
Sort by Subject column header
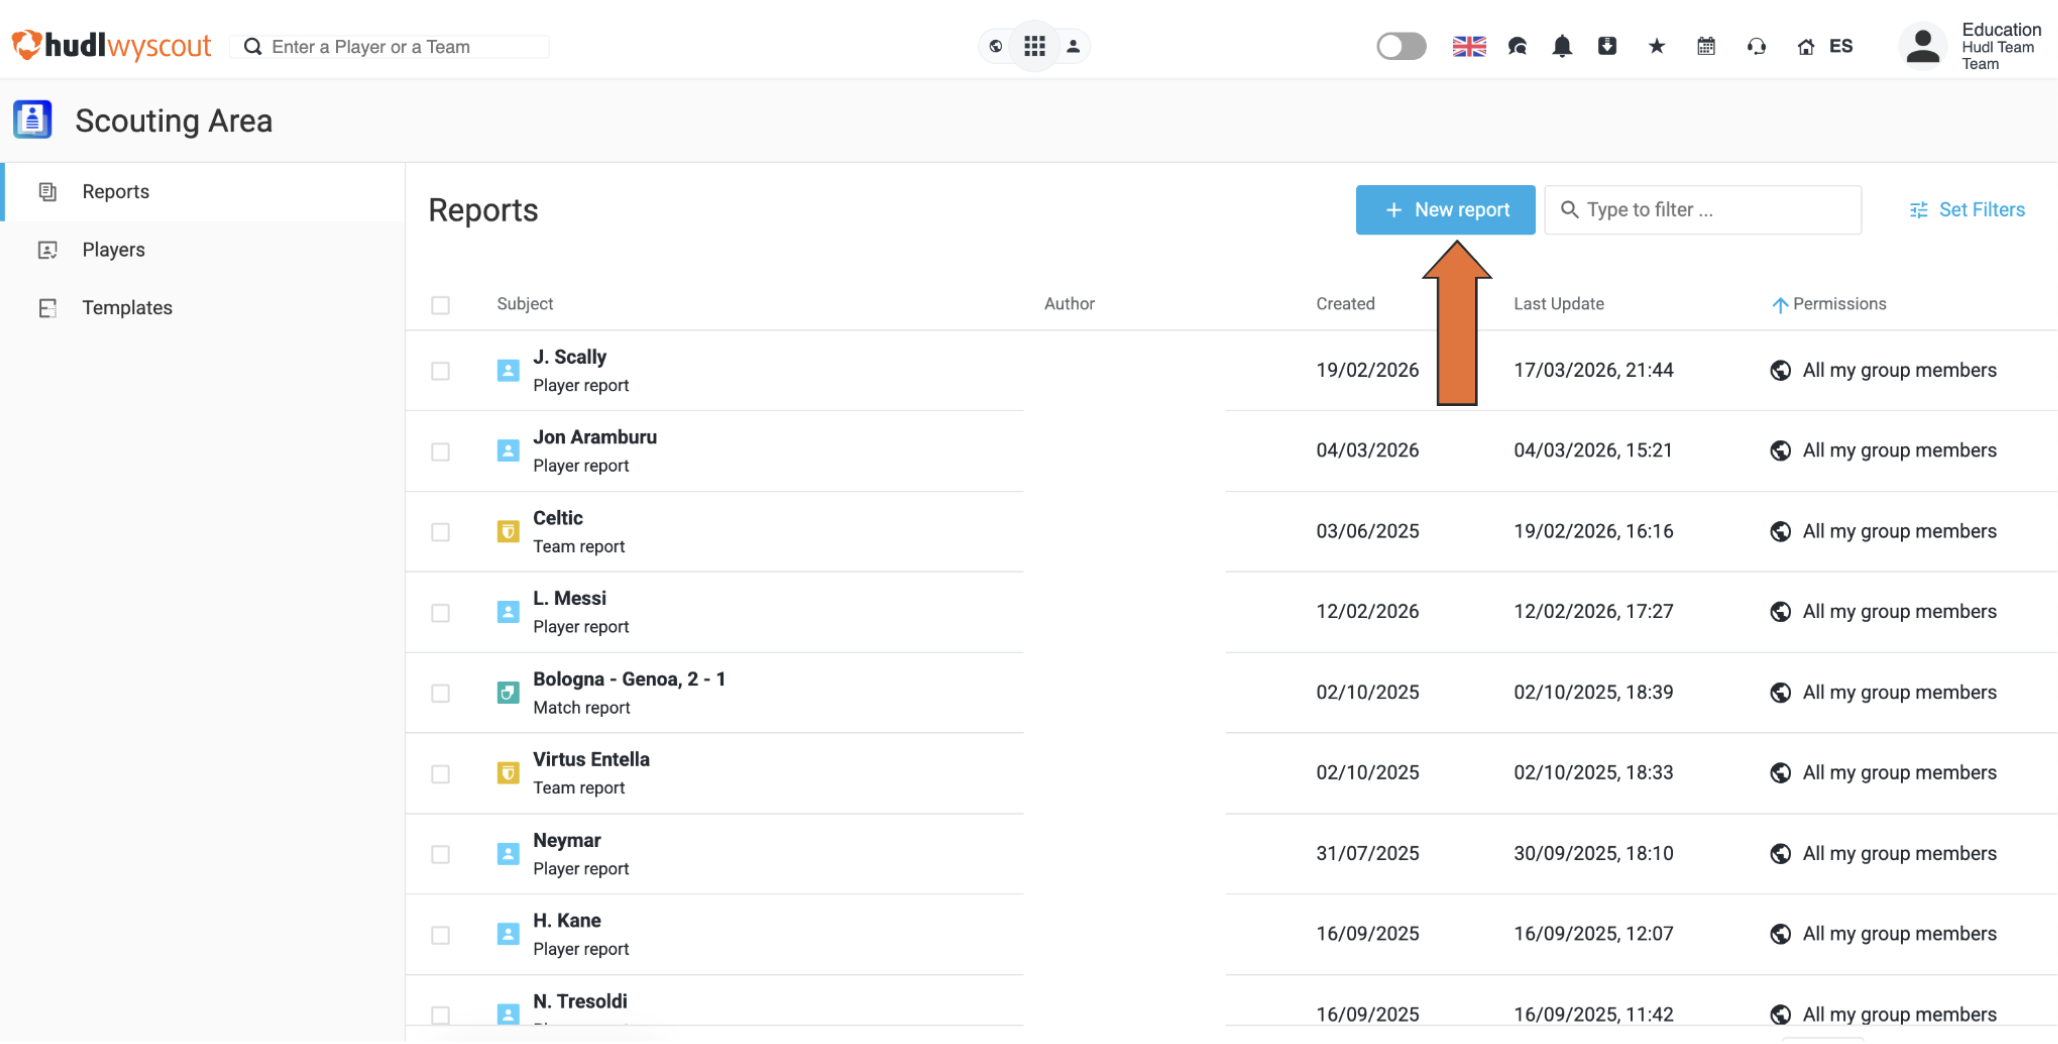click(525, 304)
